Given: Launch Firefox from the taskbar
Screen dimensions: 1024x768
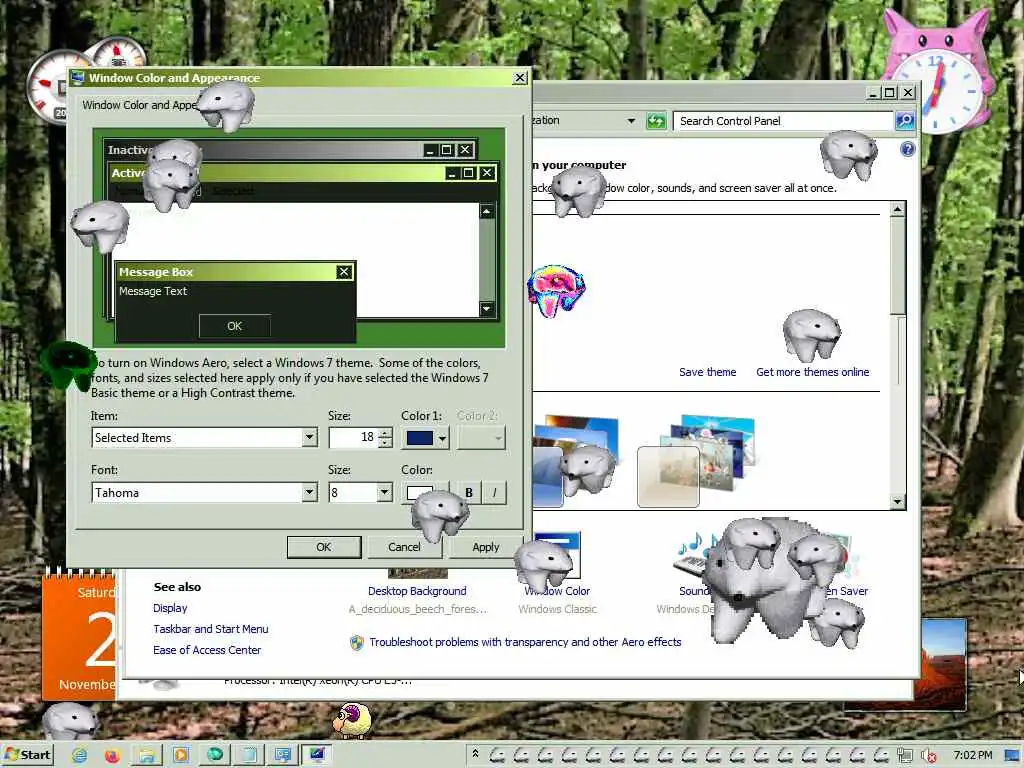Looking at the screenshot, I should pyautogui.click(x=113, y=755).
